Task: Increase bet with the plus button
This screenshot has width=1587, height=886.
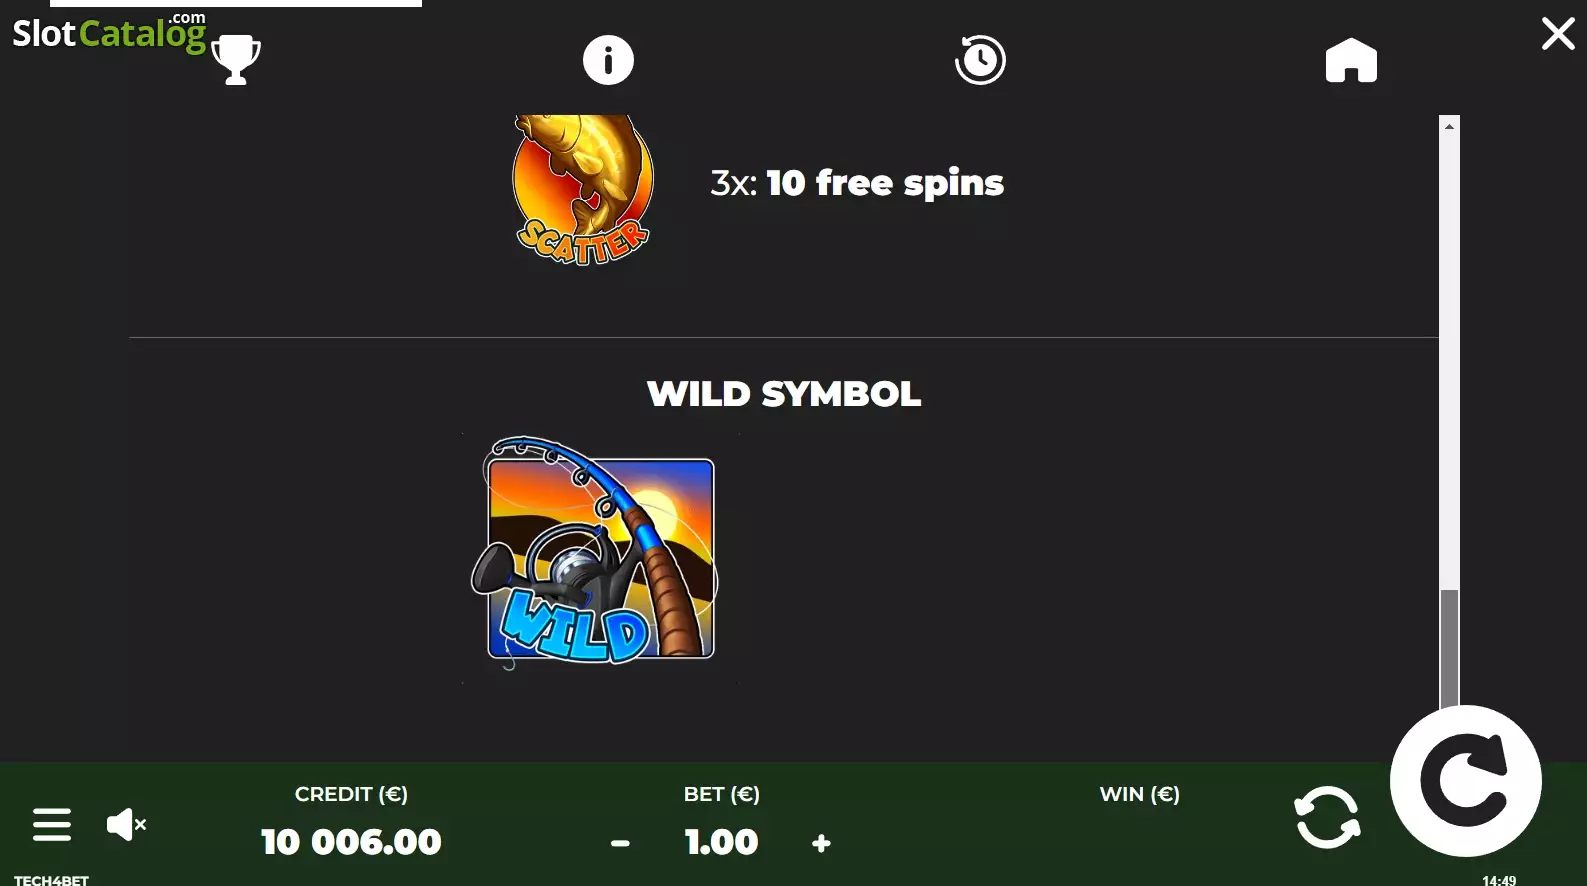Action: 821,843
